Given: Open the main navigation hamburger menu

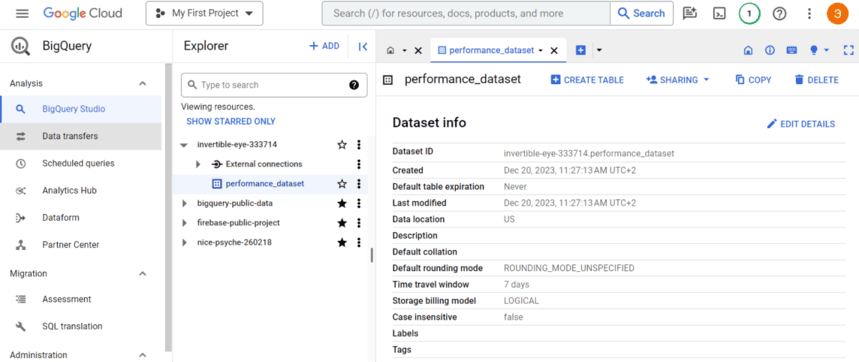Looking at the screenshot, I should [22, 13].
